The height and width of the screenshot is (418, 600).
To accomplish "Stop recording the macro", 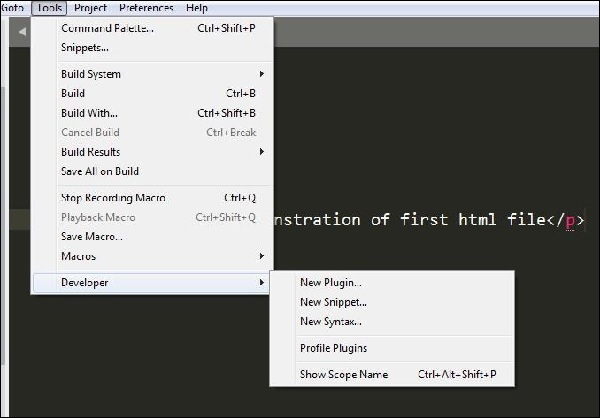I will [113, 198].
